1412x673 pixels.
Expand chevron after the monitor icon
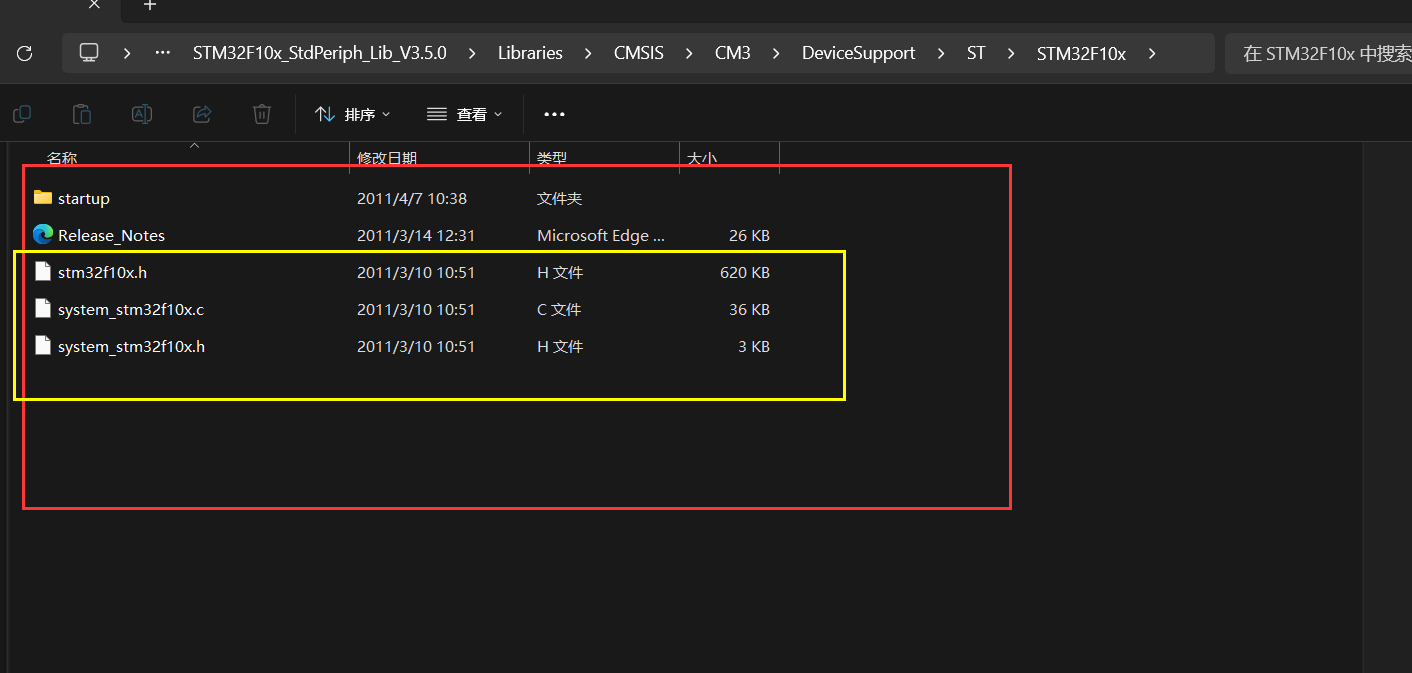point(127,54)
